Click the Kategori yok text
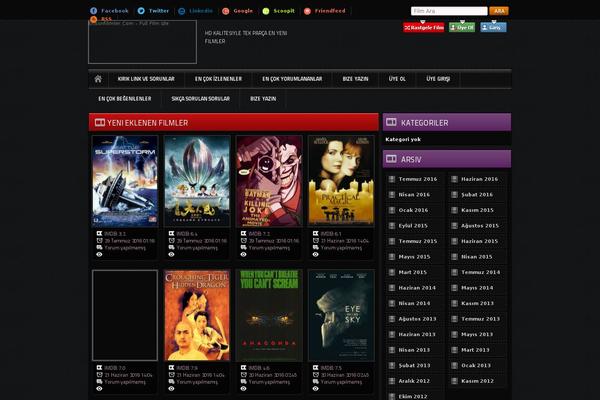Viewport: 600px width, 400px height. click(403, 139)
